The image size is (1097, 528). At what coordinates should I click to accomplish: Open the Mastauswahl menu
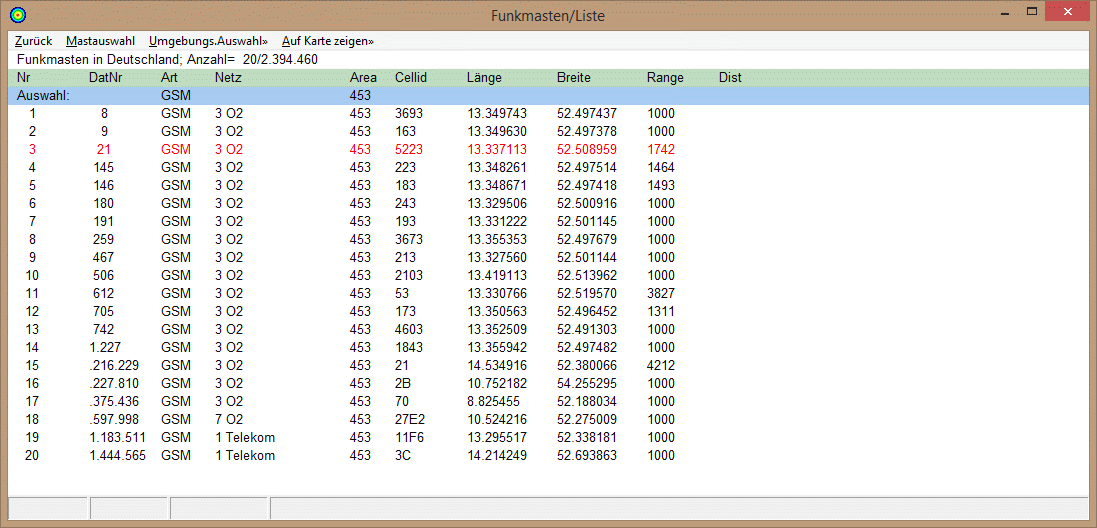100,41
